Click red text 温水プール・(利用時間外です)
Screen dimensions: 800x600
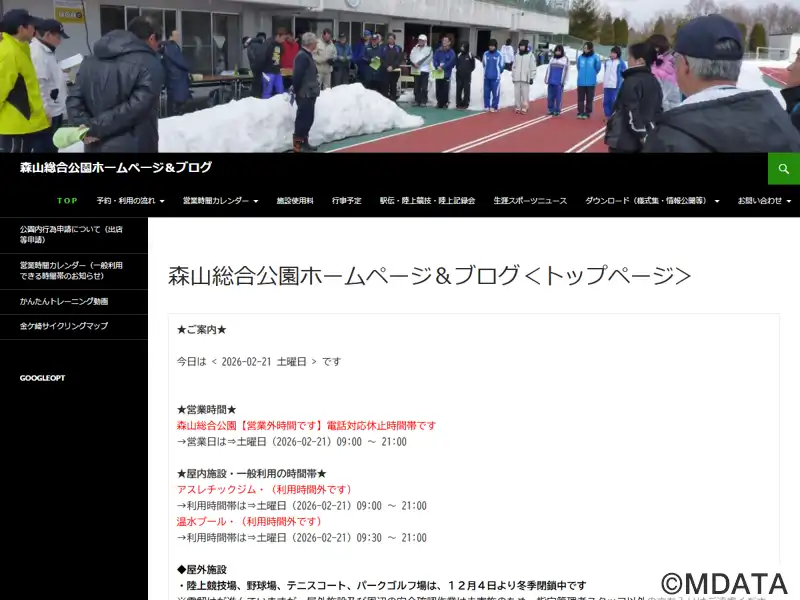(x=249, y=522)
